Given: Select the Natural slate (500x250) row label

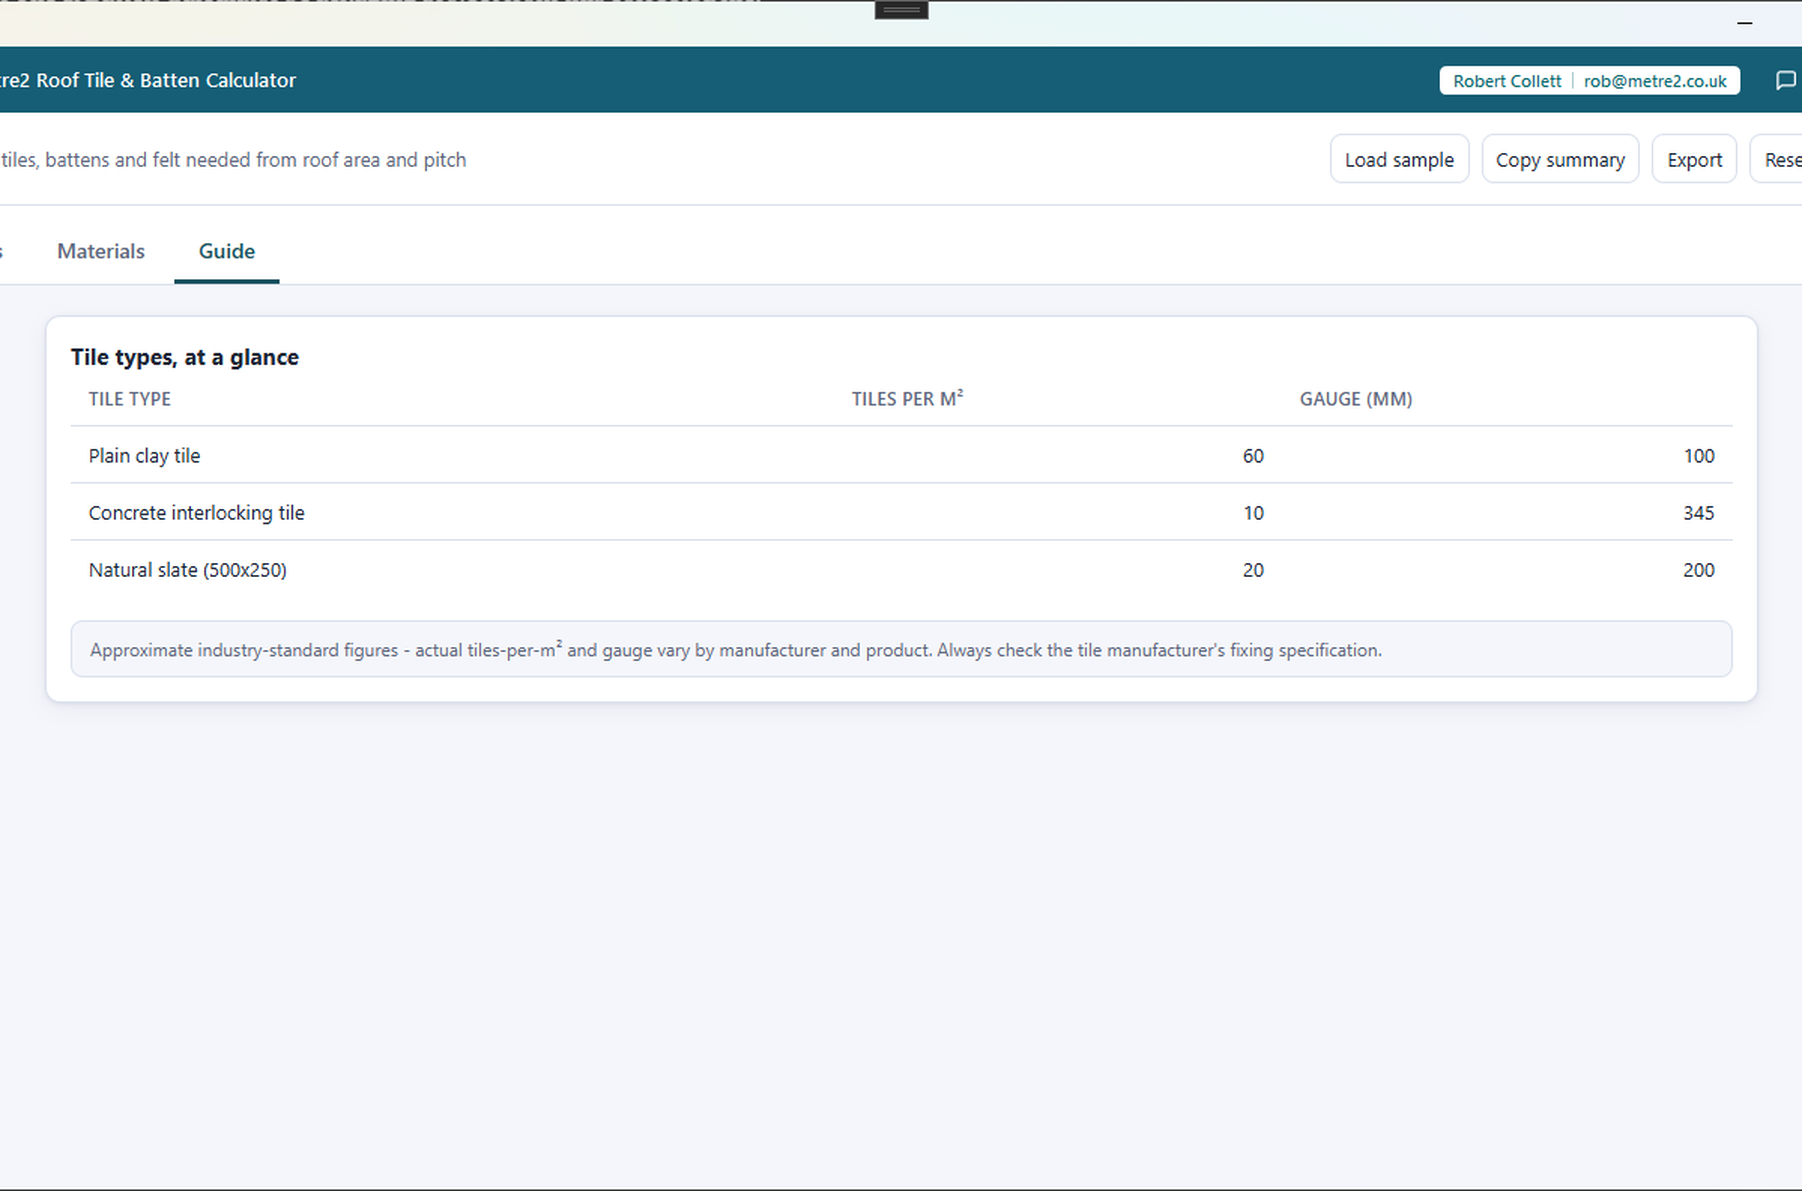Looking at the screenshot, I should click(x=187, y=570).
